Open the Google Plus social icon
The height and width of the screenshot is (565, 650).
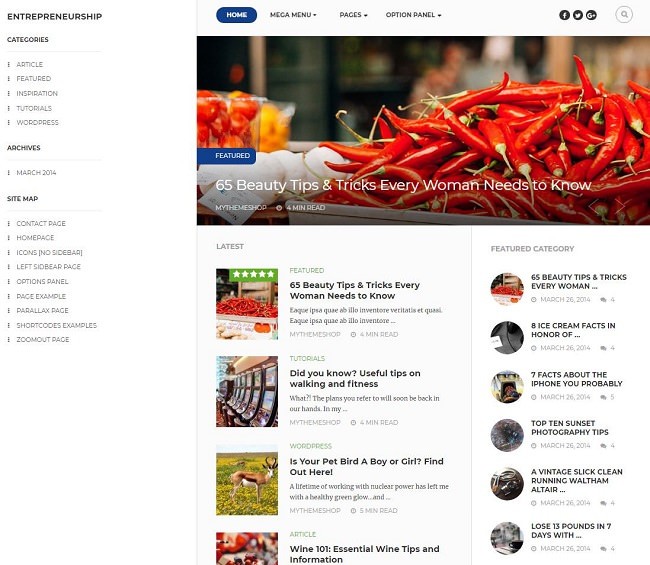pyautogui.click(x=591, y=15)
